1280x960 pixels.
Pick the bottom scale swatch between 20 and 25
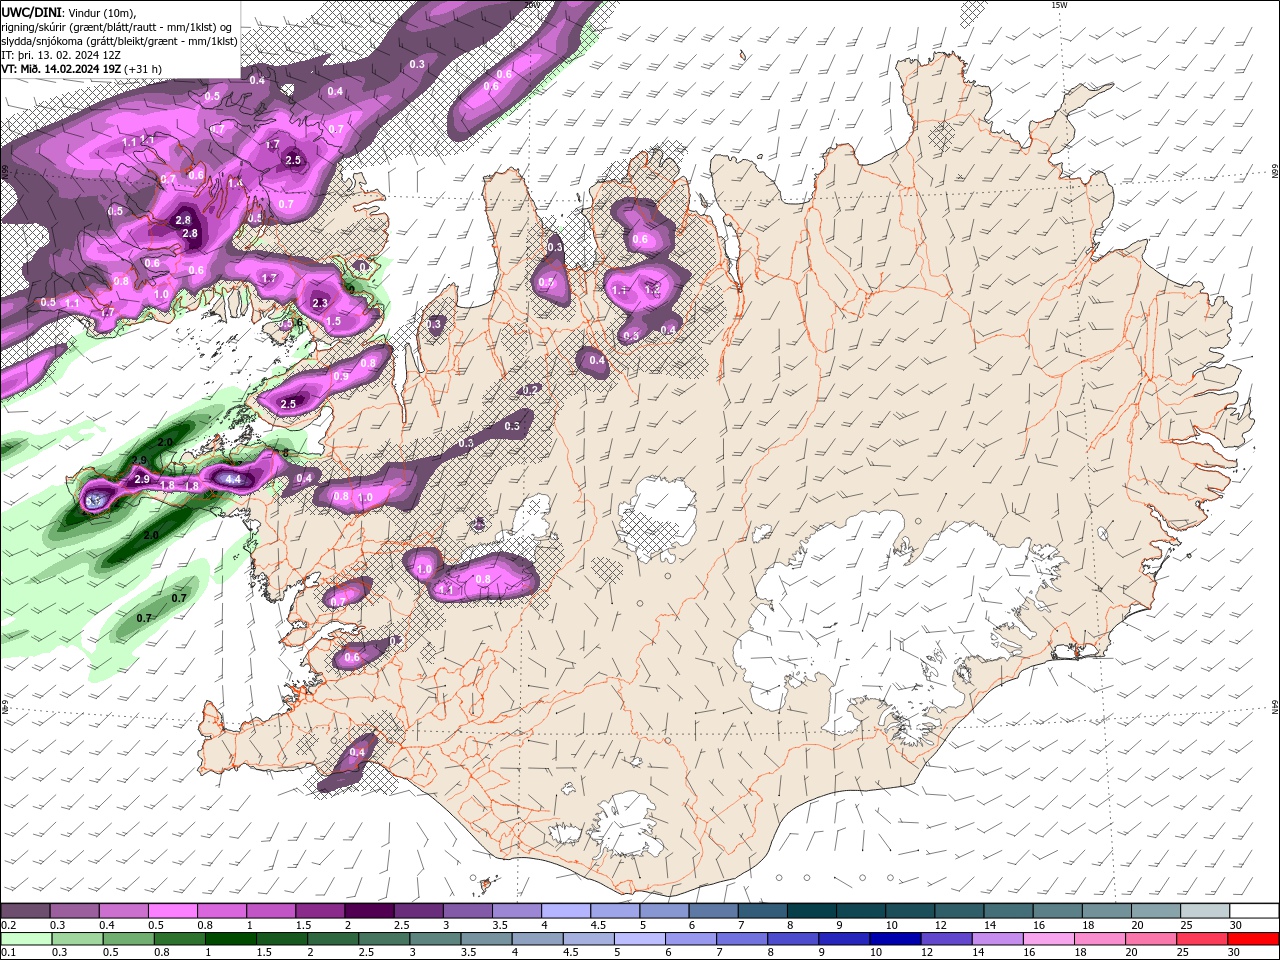click(1150, 939)
